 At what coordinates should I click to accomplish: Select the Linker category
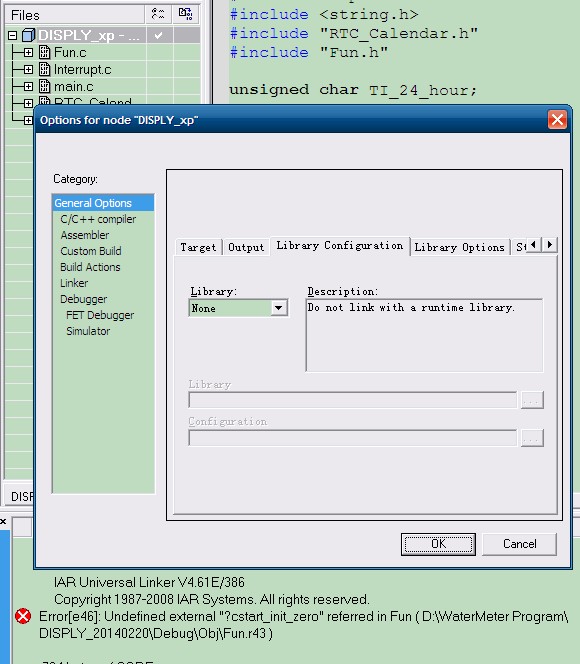point(74,283)
